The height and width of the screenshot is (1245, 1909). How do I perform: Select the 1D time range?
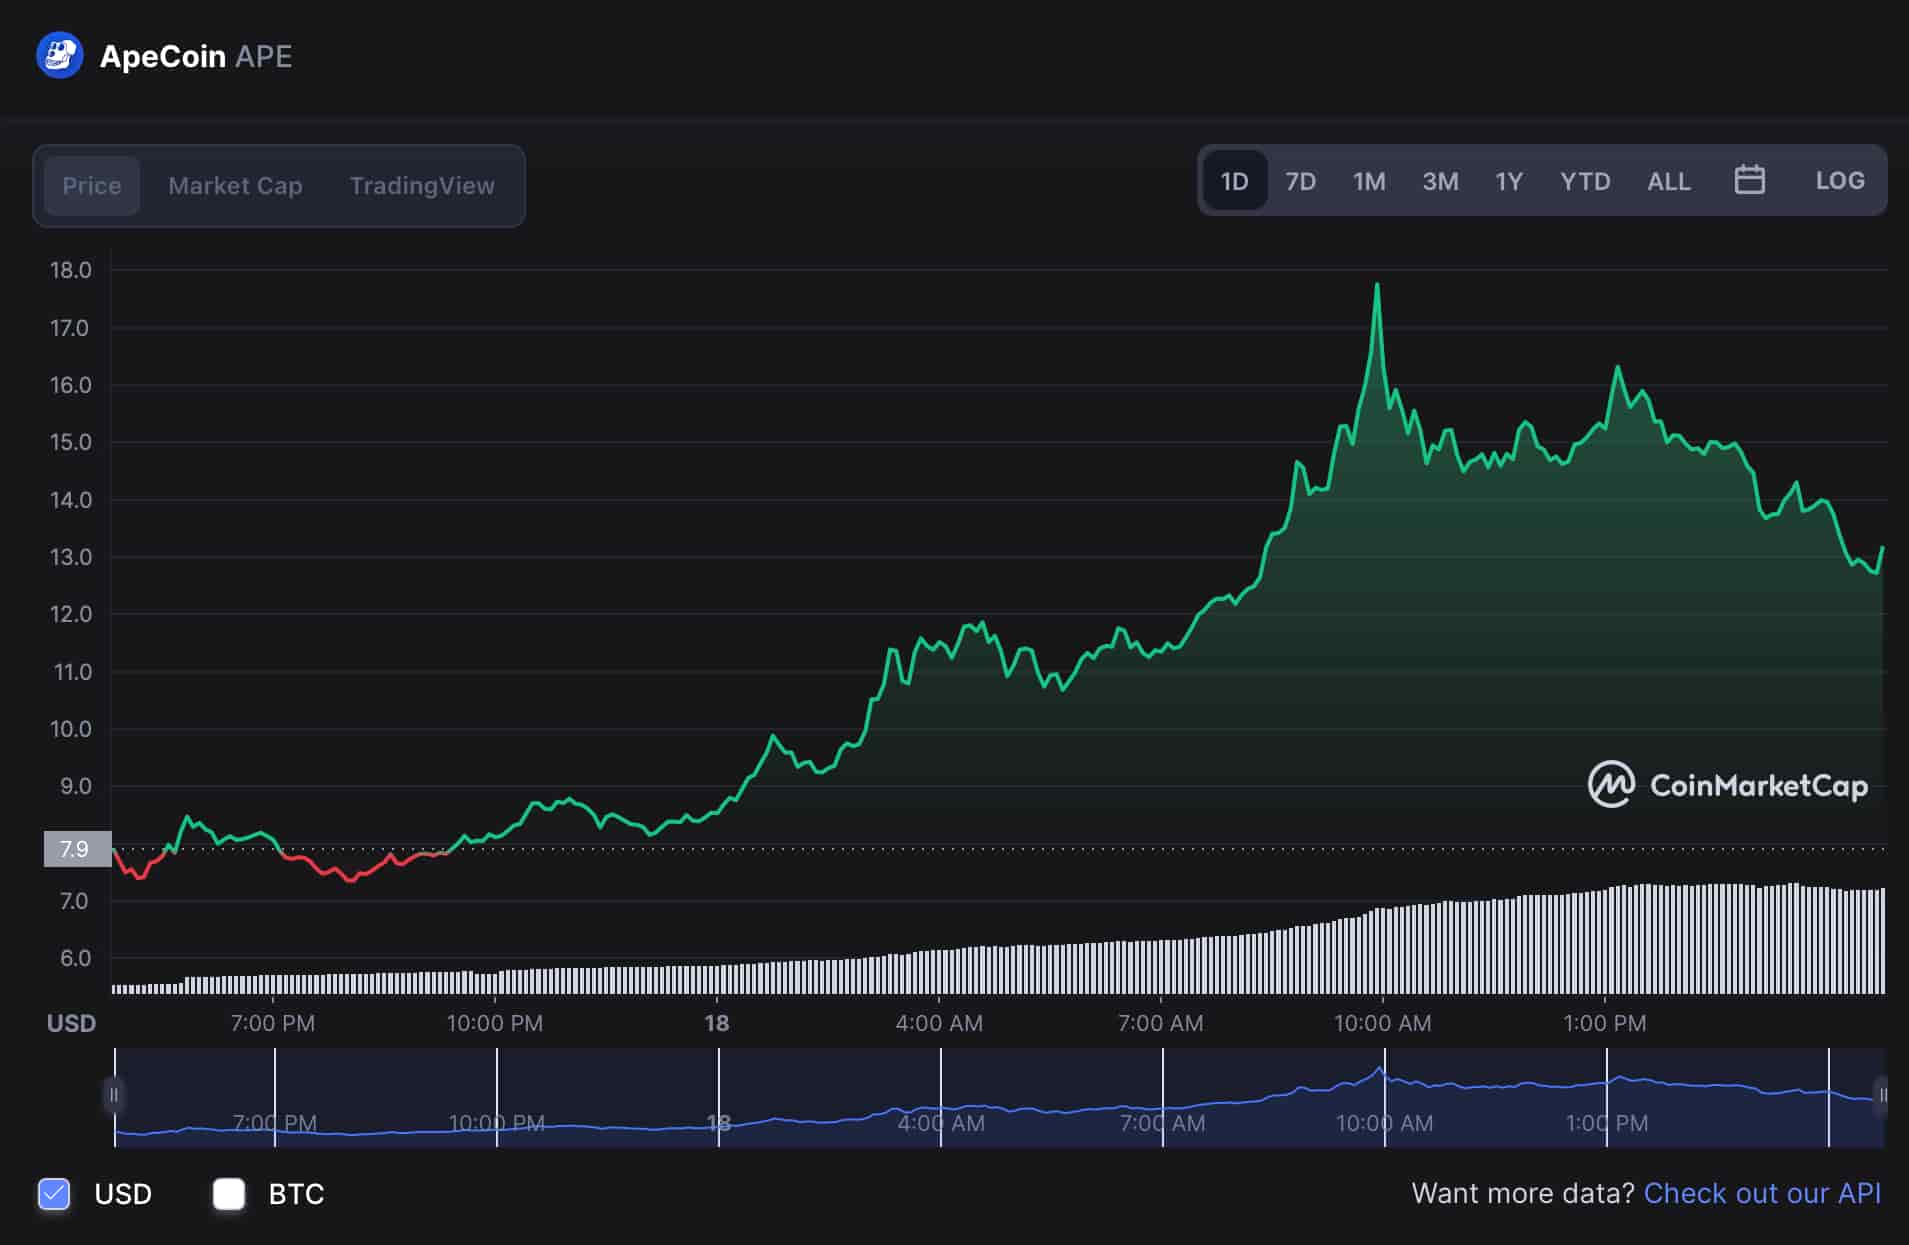1234,181
